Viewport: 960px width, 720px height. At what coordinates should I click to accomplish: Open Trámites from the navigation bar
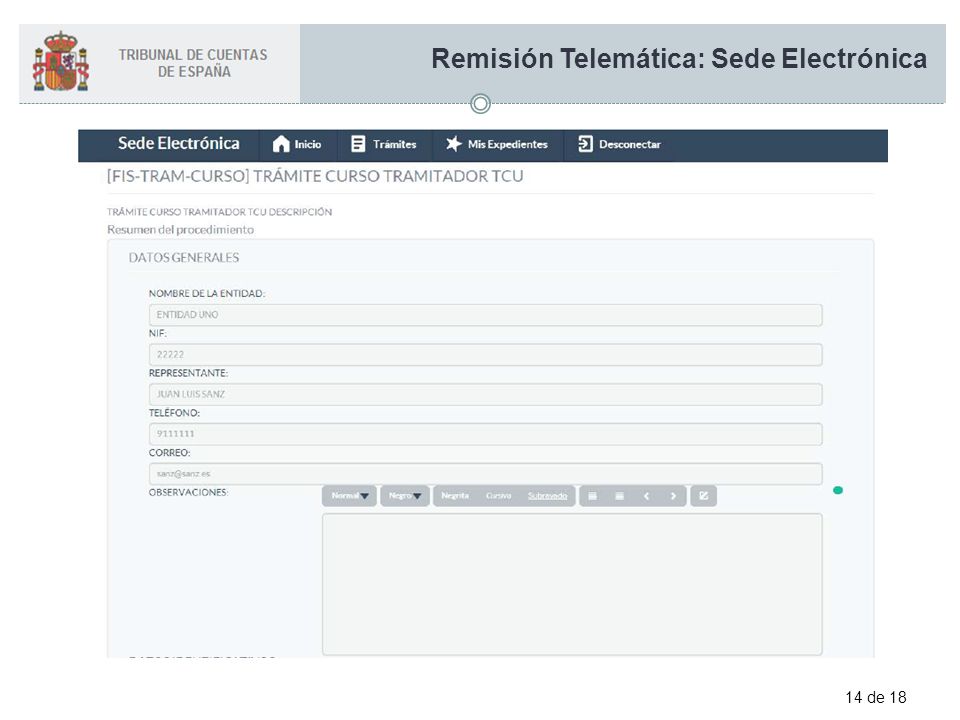[383, 144]
